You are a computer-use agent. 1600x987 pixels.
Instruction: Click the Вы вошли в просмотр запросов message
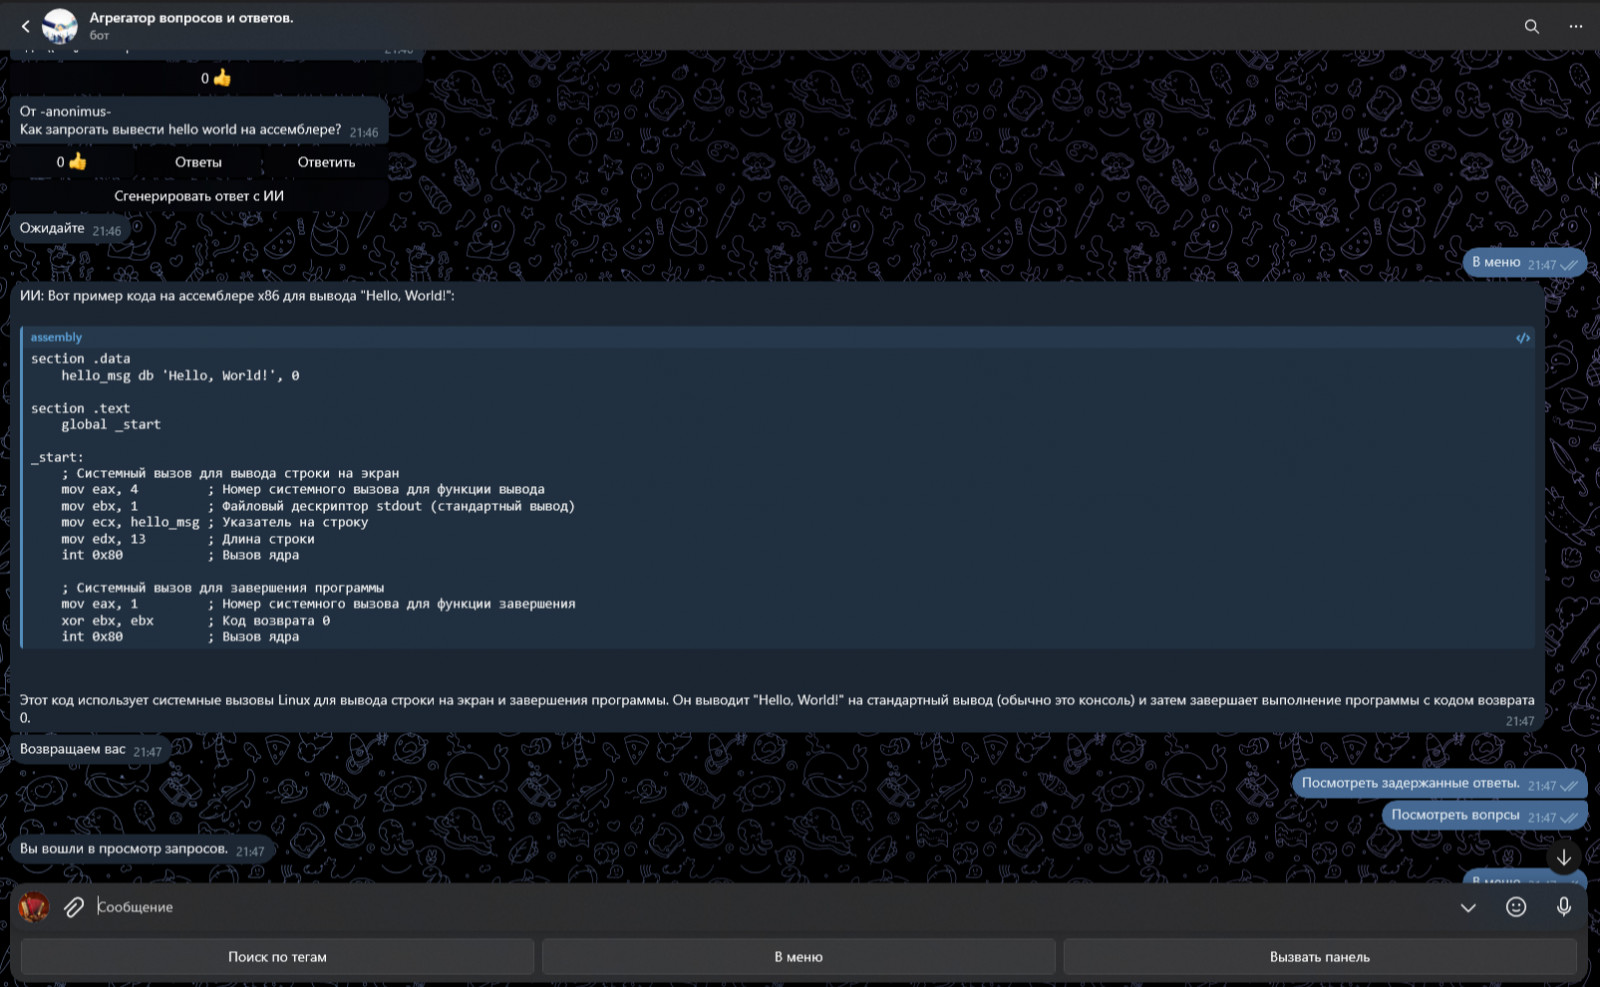point(141,850)
